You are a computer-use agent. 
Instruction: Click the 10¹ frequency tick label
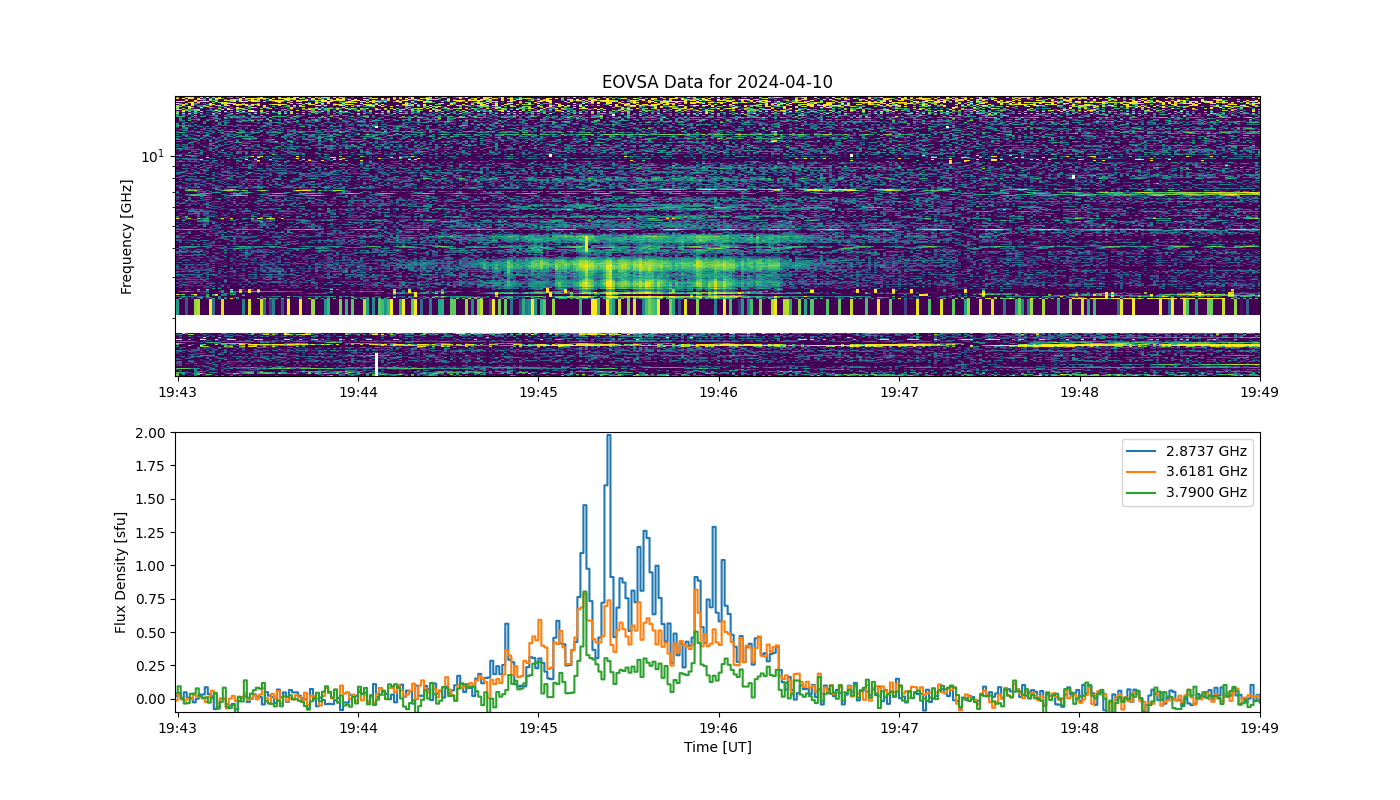click(x=152, y=156)
